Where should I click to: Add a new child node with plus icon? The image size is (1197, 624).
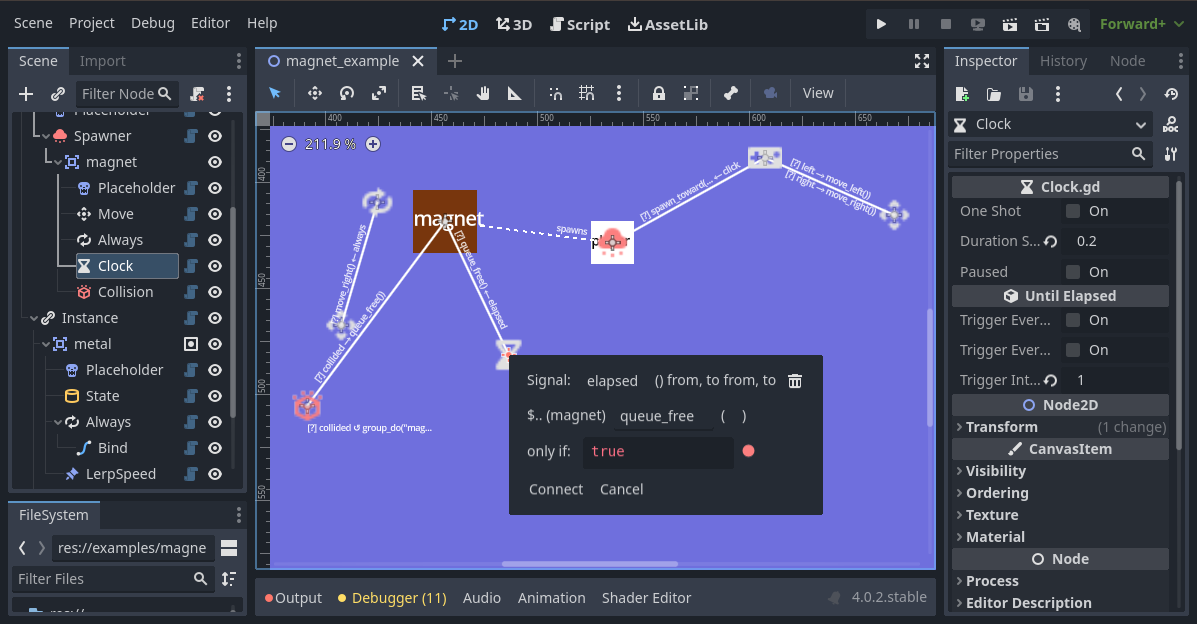(26, 94)
